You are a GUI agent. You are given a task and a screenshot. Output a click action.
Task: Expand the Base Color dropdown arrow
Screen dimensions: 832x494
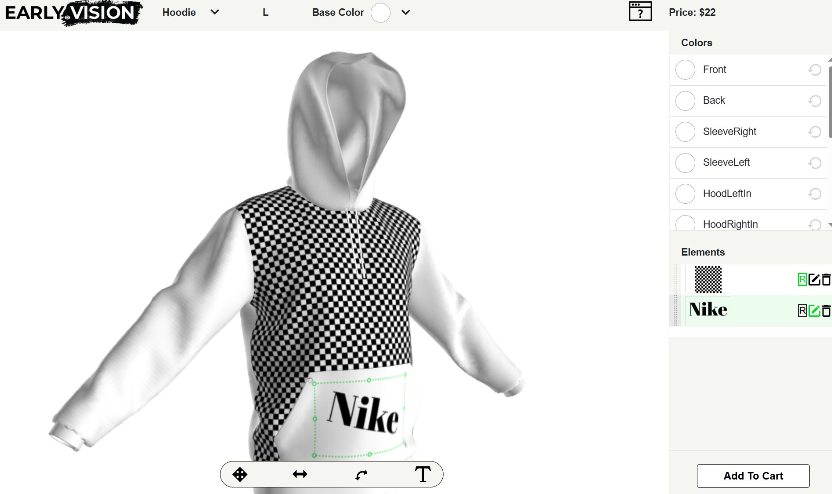[x=405, y=13]
